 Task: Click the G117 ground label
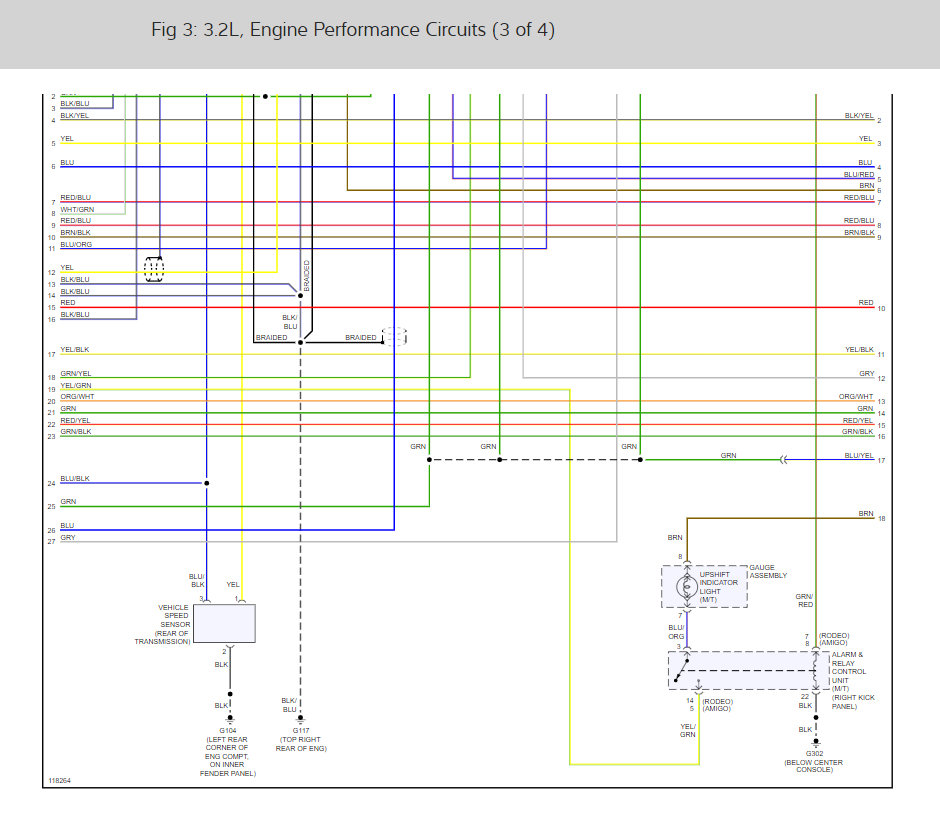tap(301, 730)
